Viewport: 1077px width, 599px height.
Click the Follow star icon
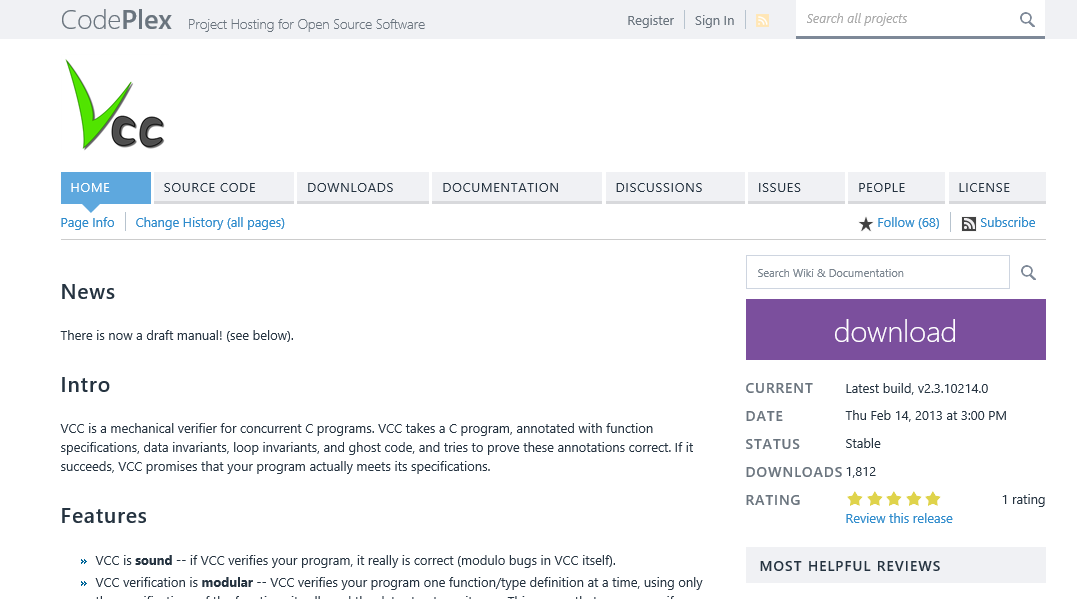tap(865, 224)
